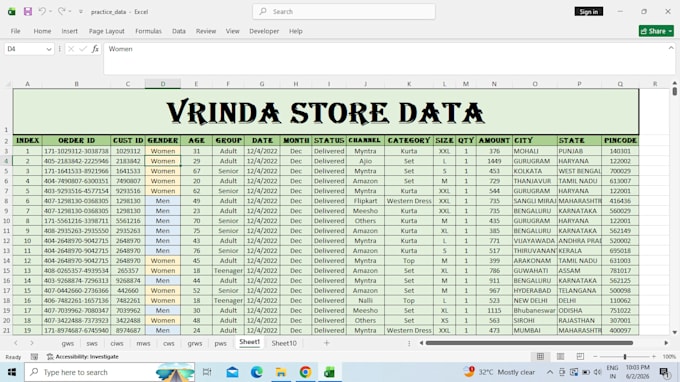Switch to Page Break Preview

[x=580, y=356]
